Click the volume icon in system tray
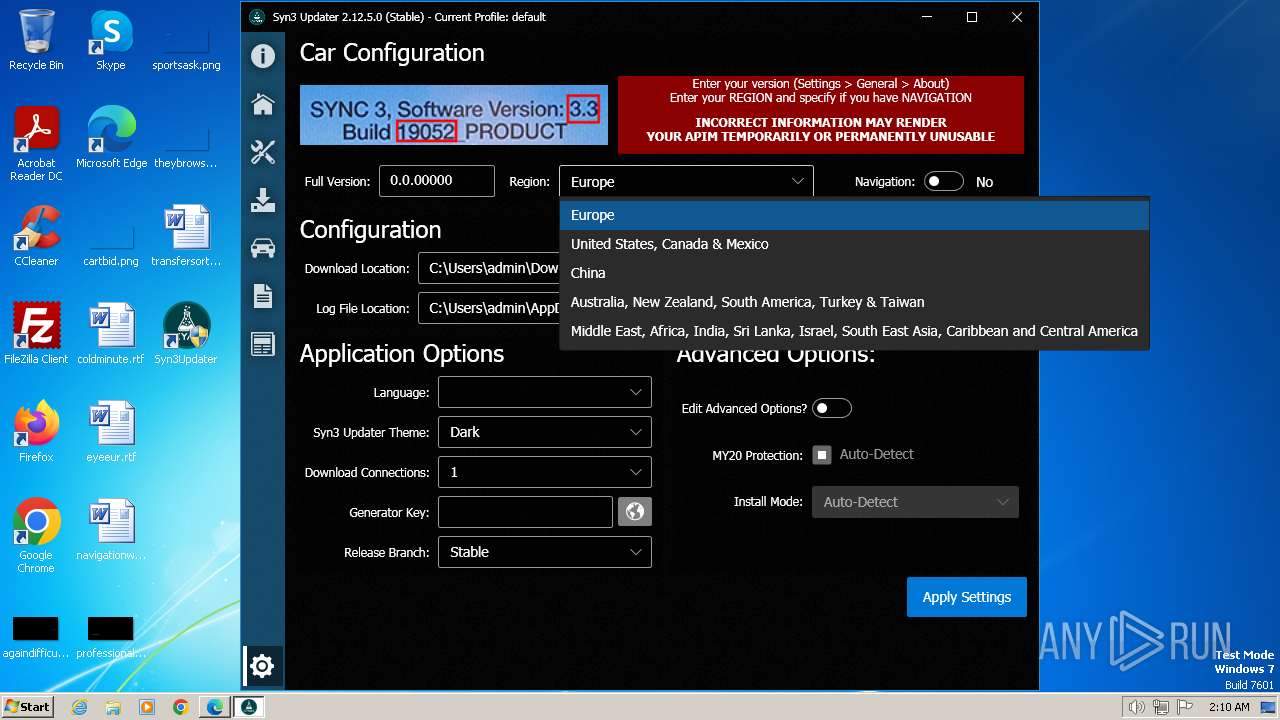The width and height of the screenshot is (1280, 720). (x=1136, y=707)
